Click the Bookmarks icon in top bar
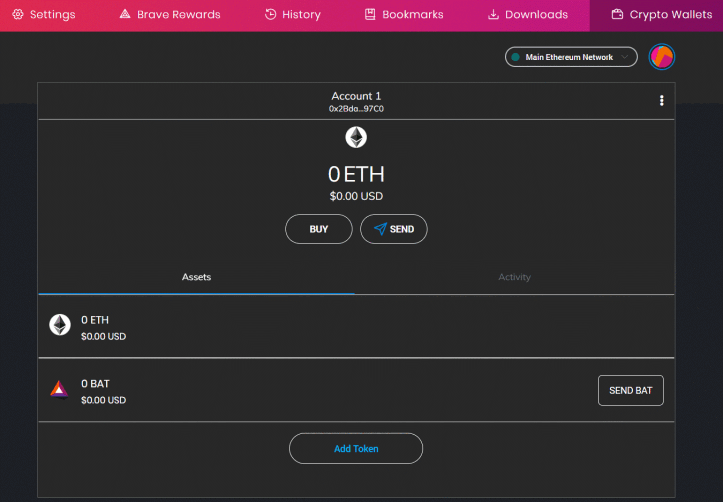The width and height of the screenshot is (723, 502). click(370, 14)
